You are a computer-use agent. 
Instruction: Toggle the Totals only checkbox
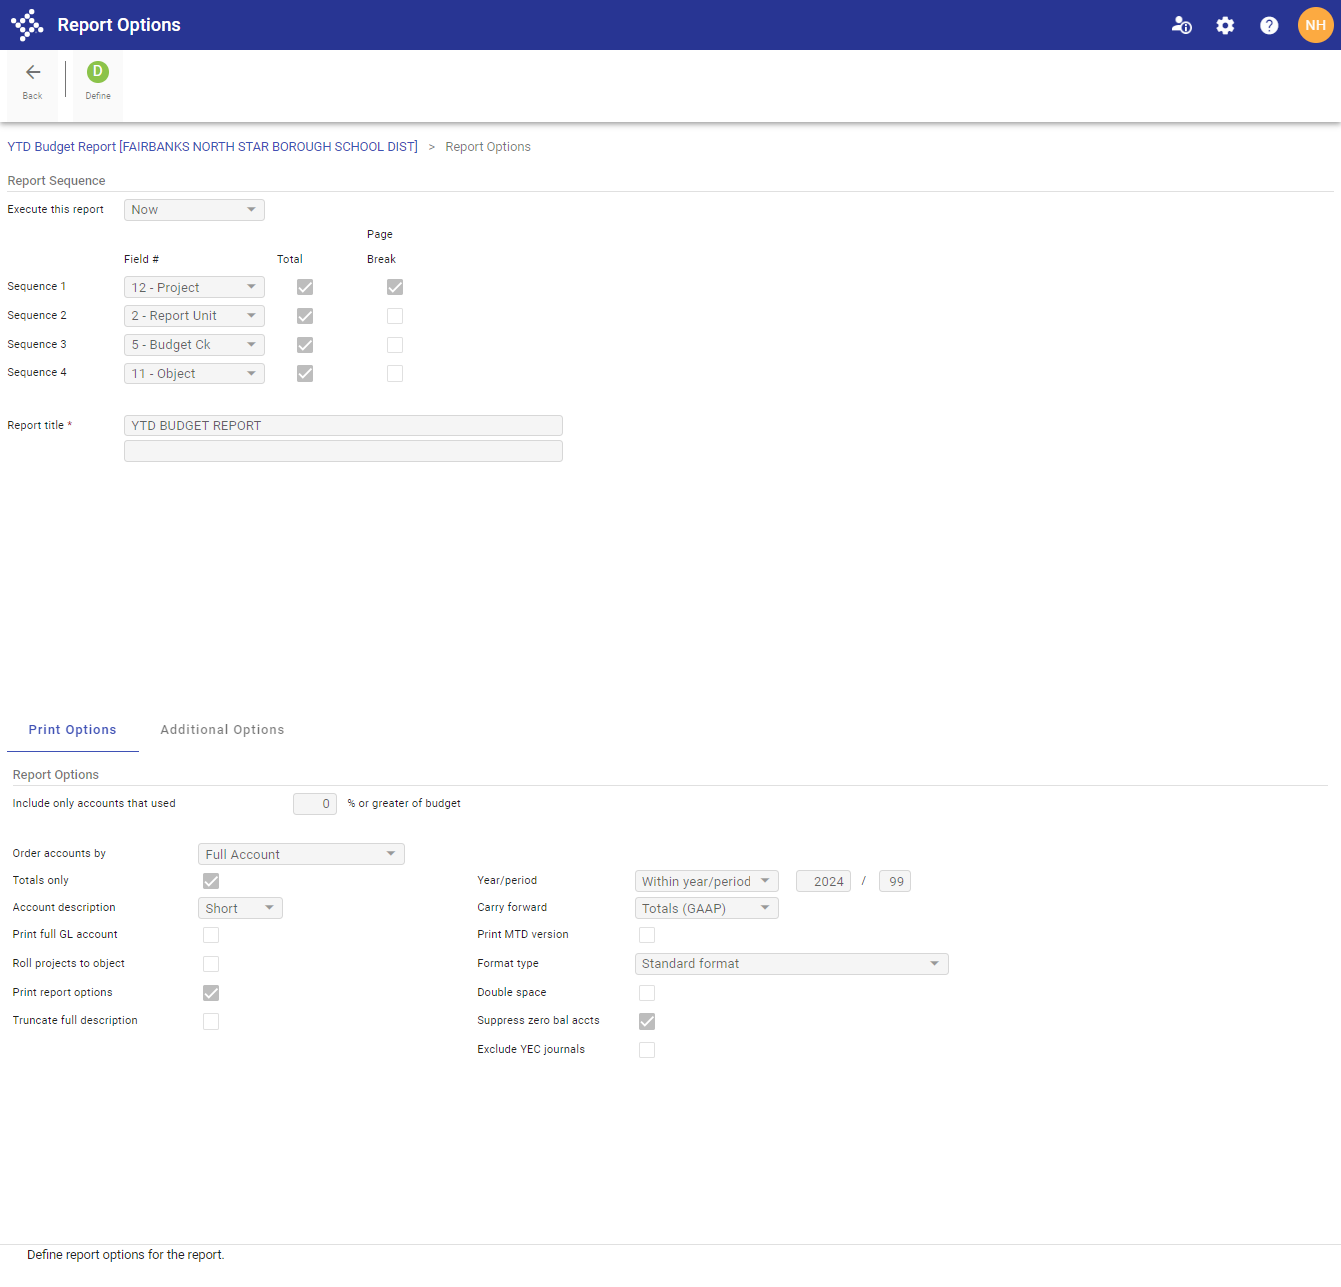click(211, 881)
